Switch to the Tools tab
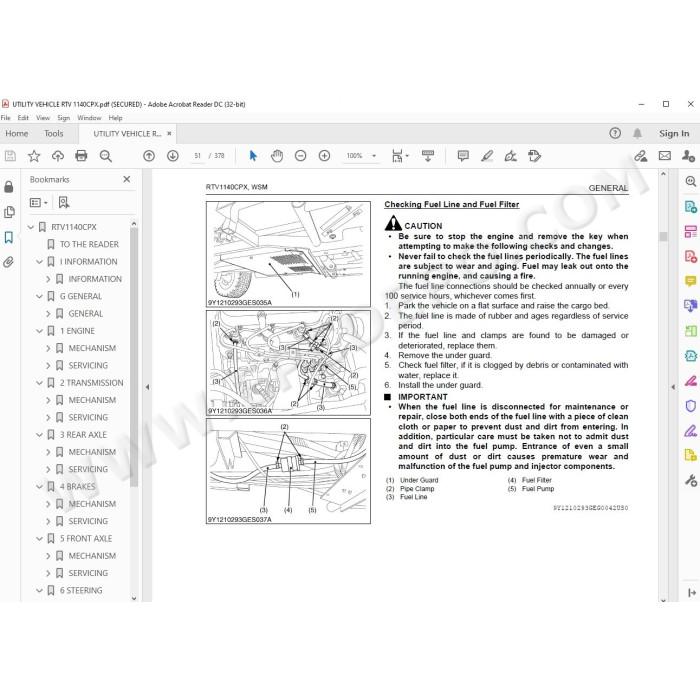This screenshot has width=700, height=700. pyautogui.click(x=54, y=133)
